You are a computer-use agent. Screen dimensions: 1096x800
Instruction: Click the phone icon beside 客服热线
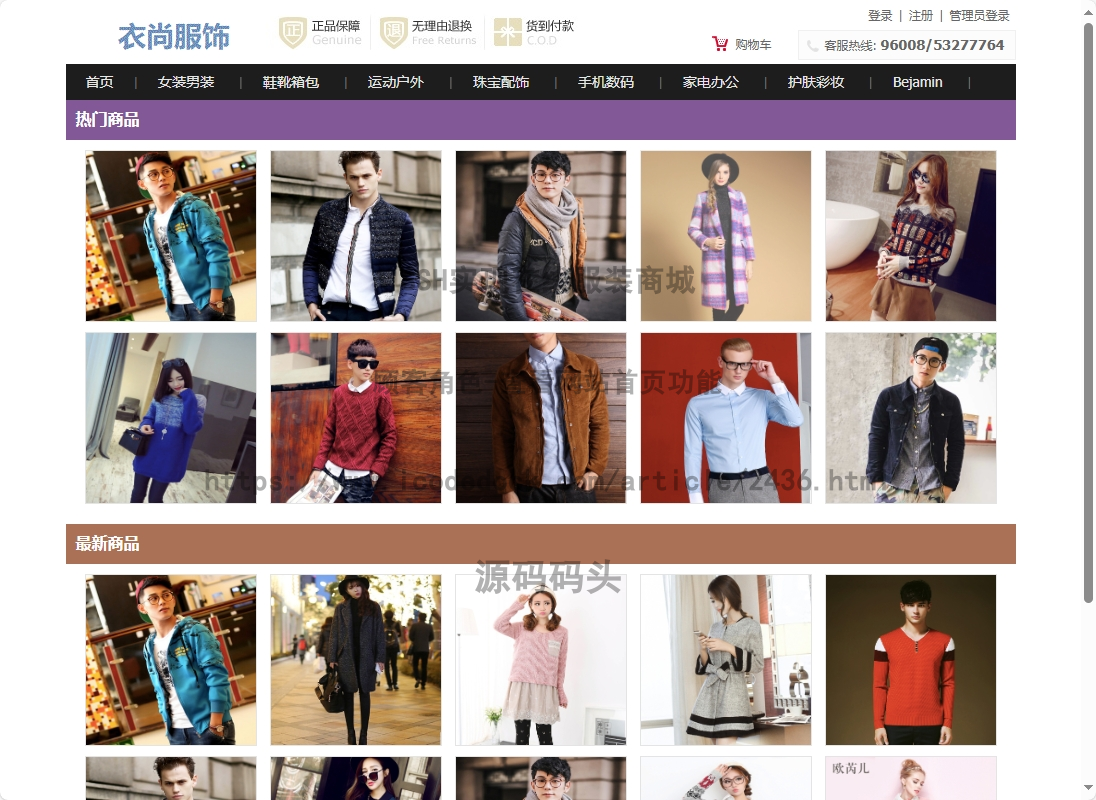point(812,46)
